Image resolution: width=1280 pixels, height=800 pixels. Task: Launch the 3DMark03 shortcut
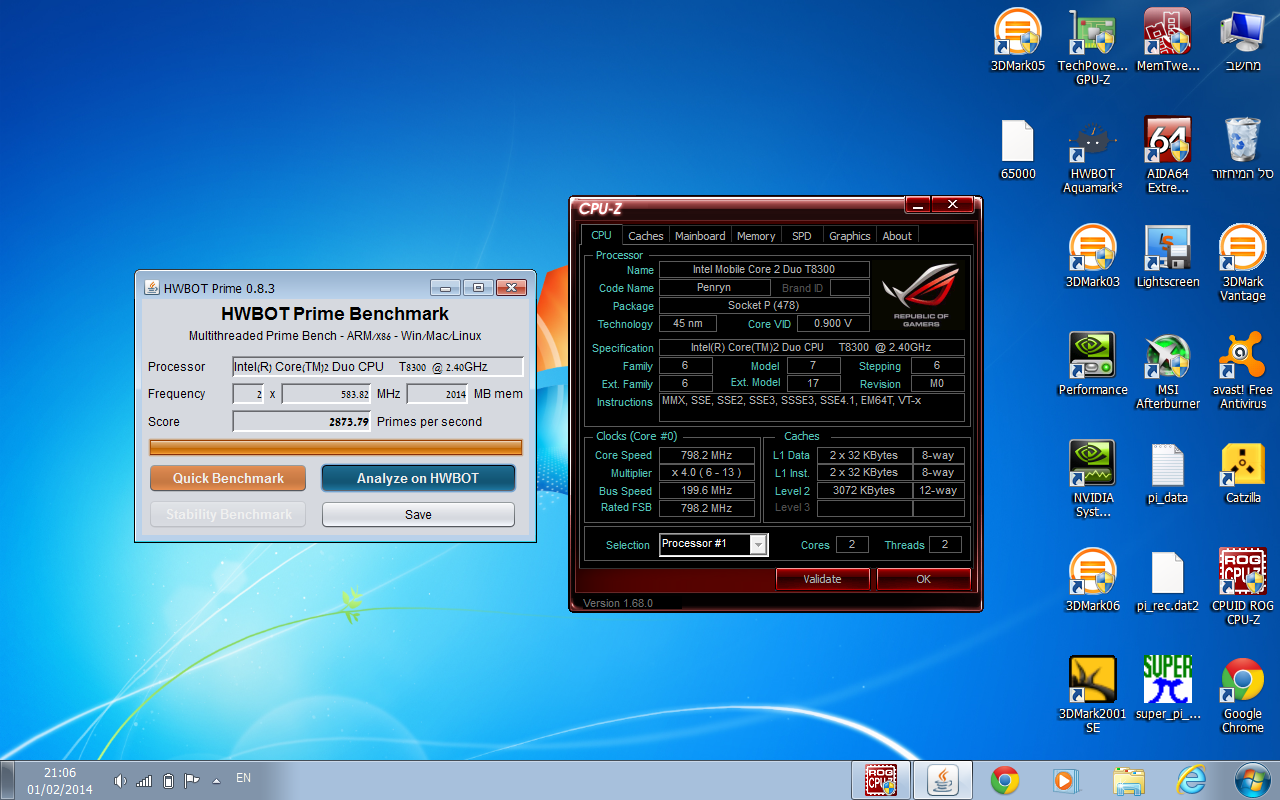pyautogui.click(x=1092, y=256)
